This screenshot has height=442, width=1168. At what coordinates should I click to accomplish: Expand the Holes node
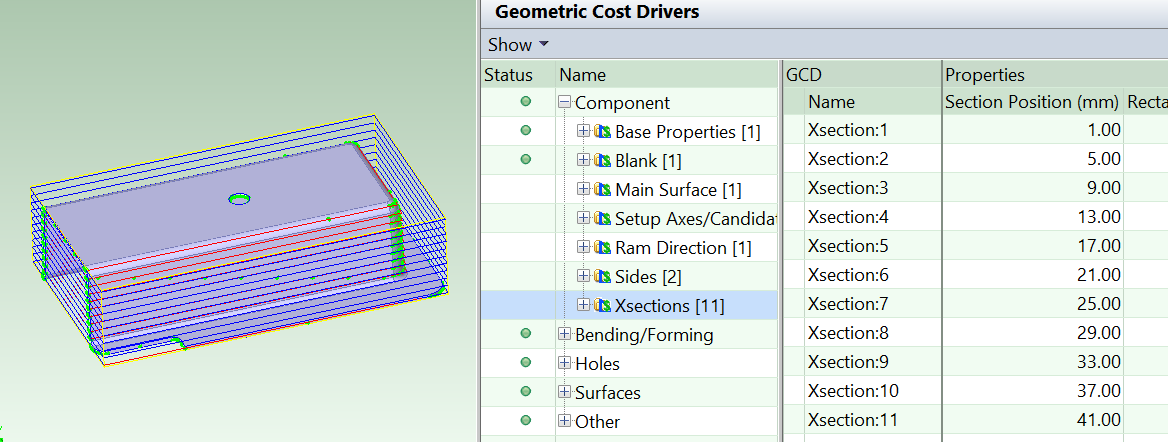point(565,364)
